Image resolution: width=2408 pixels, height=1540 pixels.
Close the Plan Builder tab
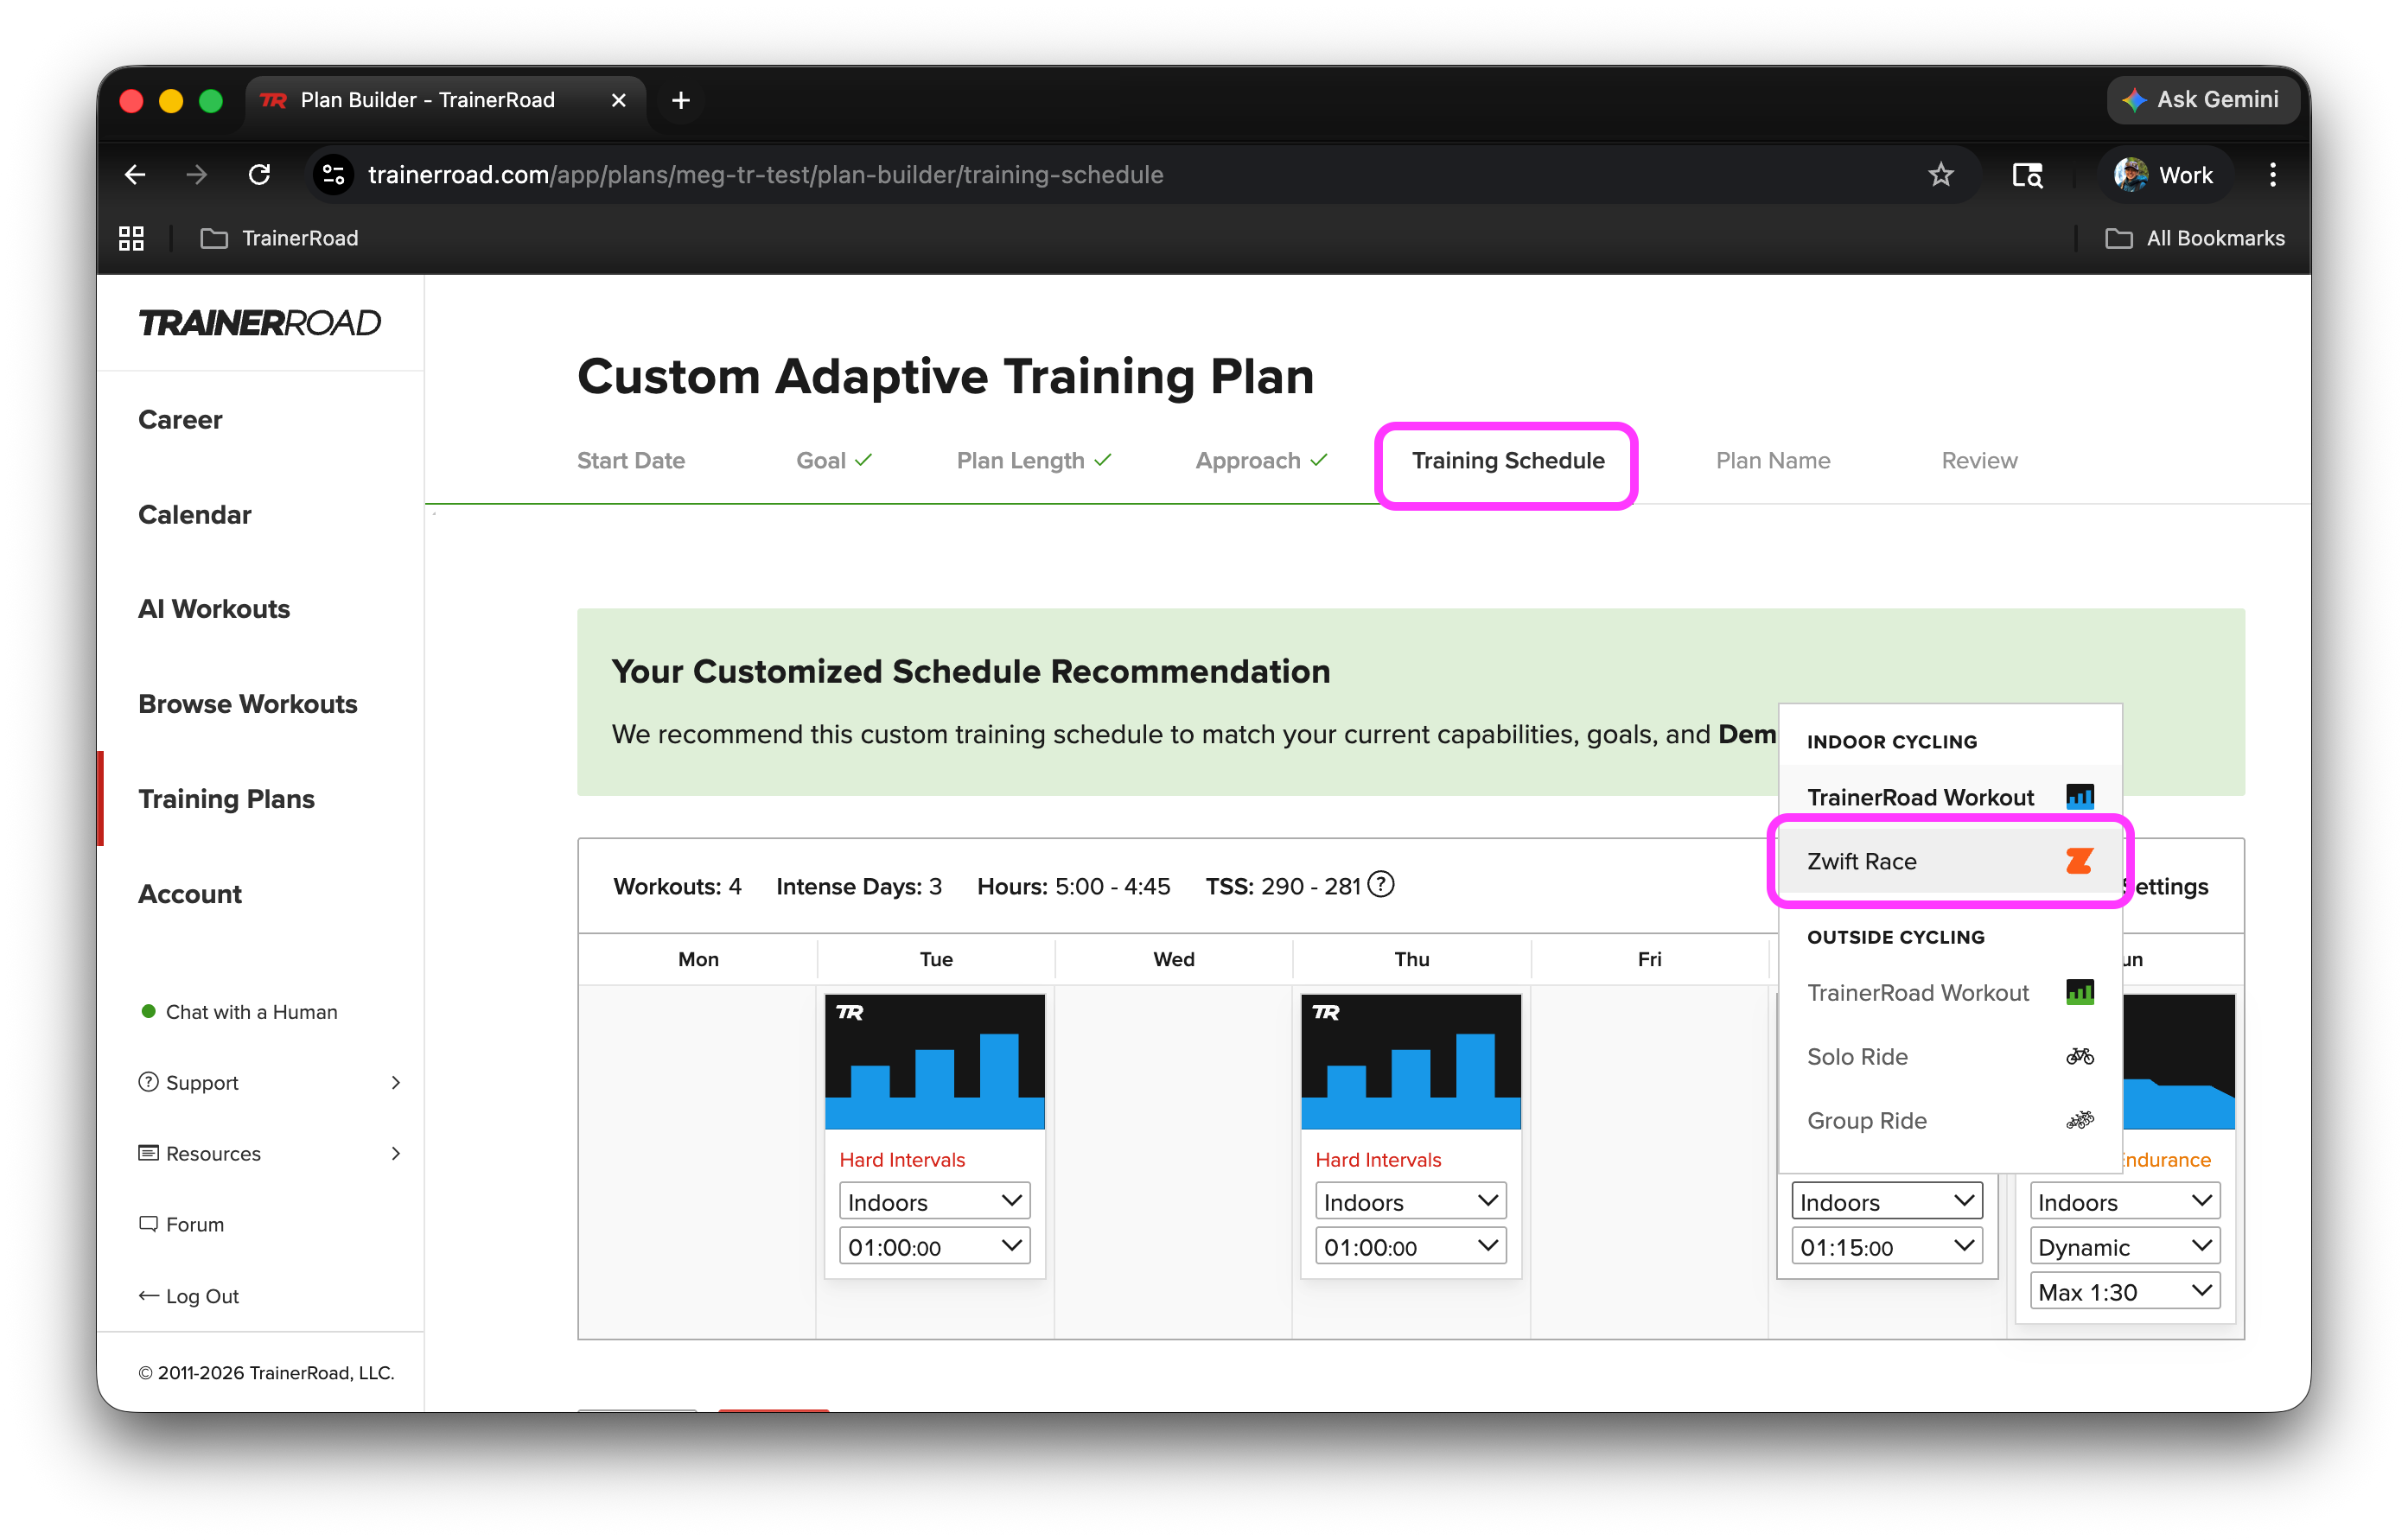point(619,100)
